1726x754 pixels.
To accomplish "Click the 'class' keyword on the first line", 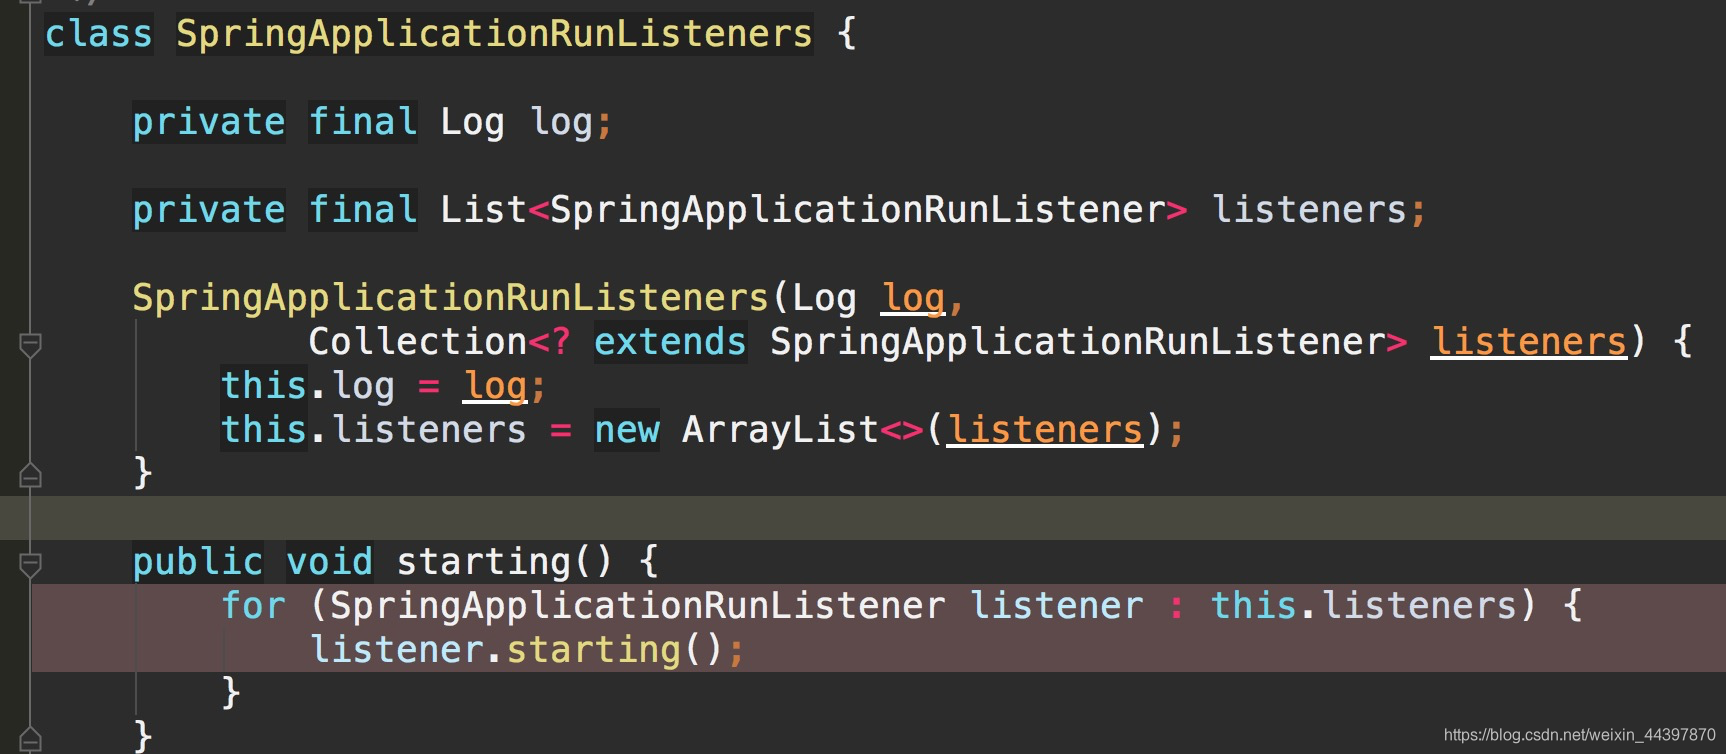I will pos(98,34).
